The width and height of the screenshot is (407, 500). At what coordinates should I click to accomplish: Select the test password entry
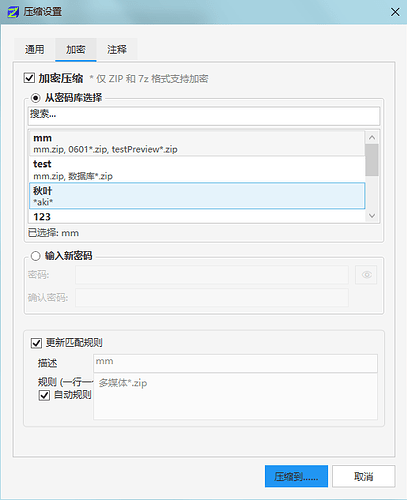pos(197,169)
